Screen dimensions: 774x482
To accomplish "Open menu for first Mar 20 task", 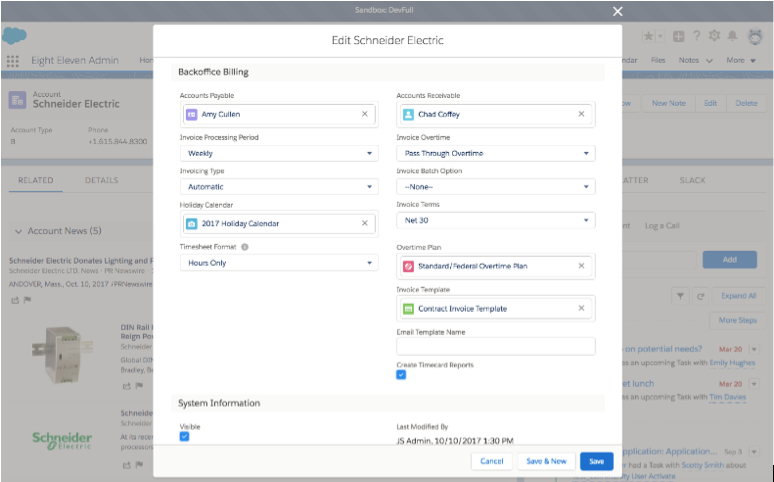I will [x=754, y=349].
